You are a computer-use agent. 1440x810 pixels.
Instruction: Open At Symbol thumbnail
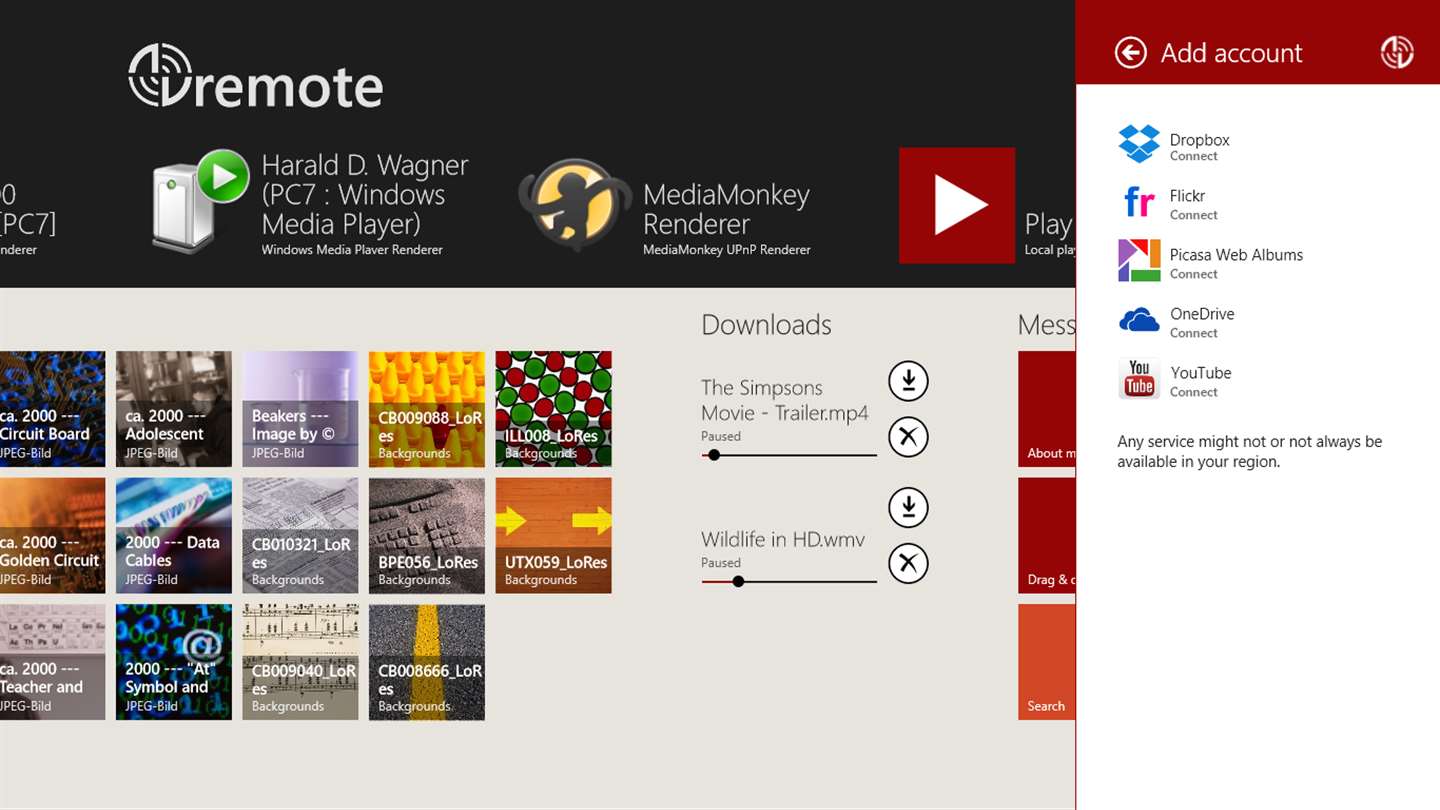pos(174,662)
